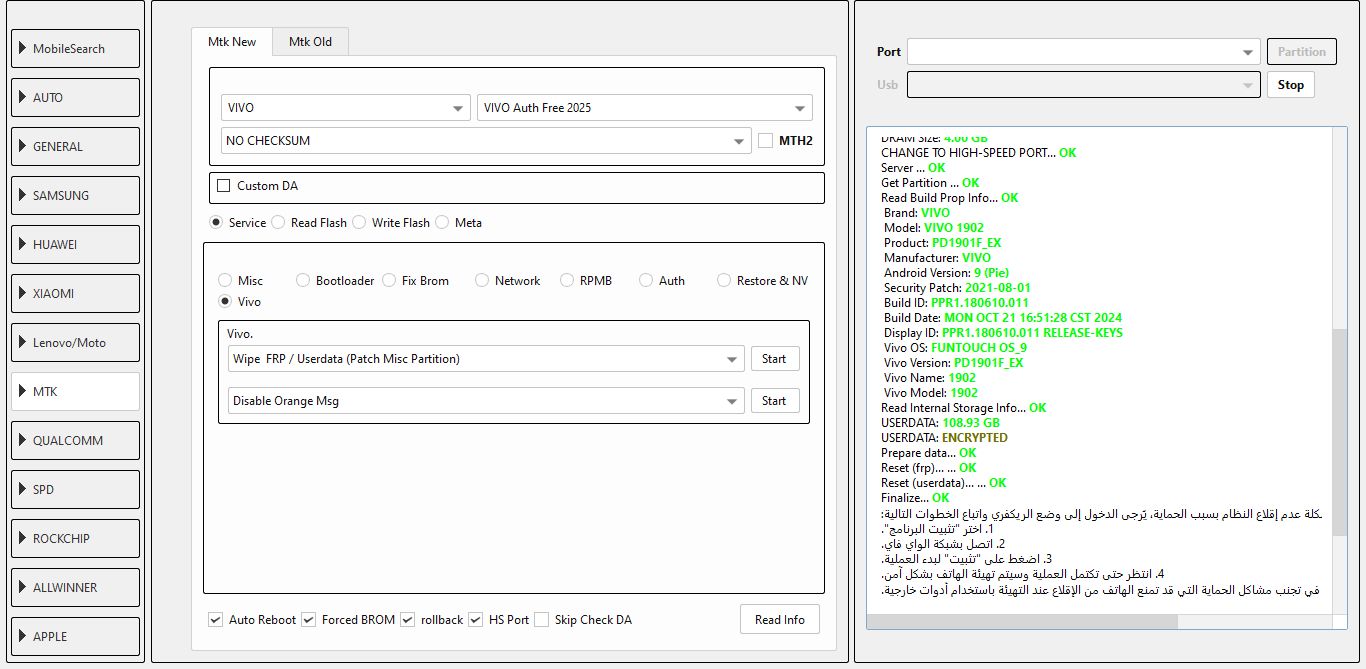Click the "USERDATA: ENCRYPTED" log line
This screenshot has height=669, width=1366.
(944, 438)
